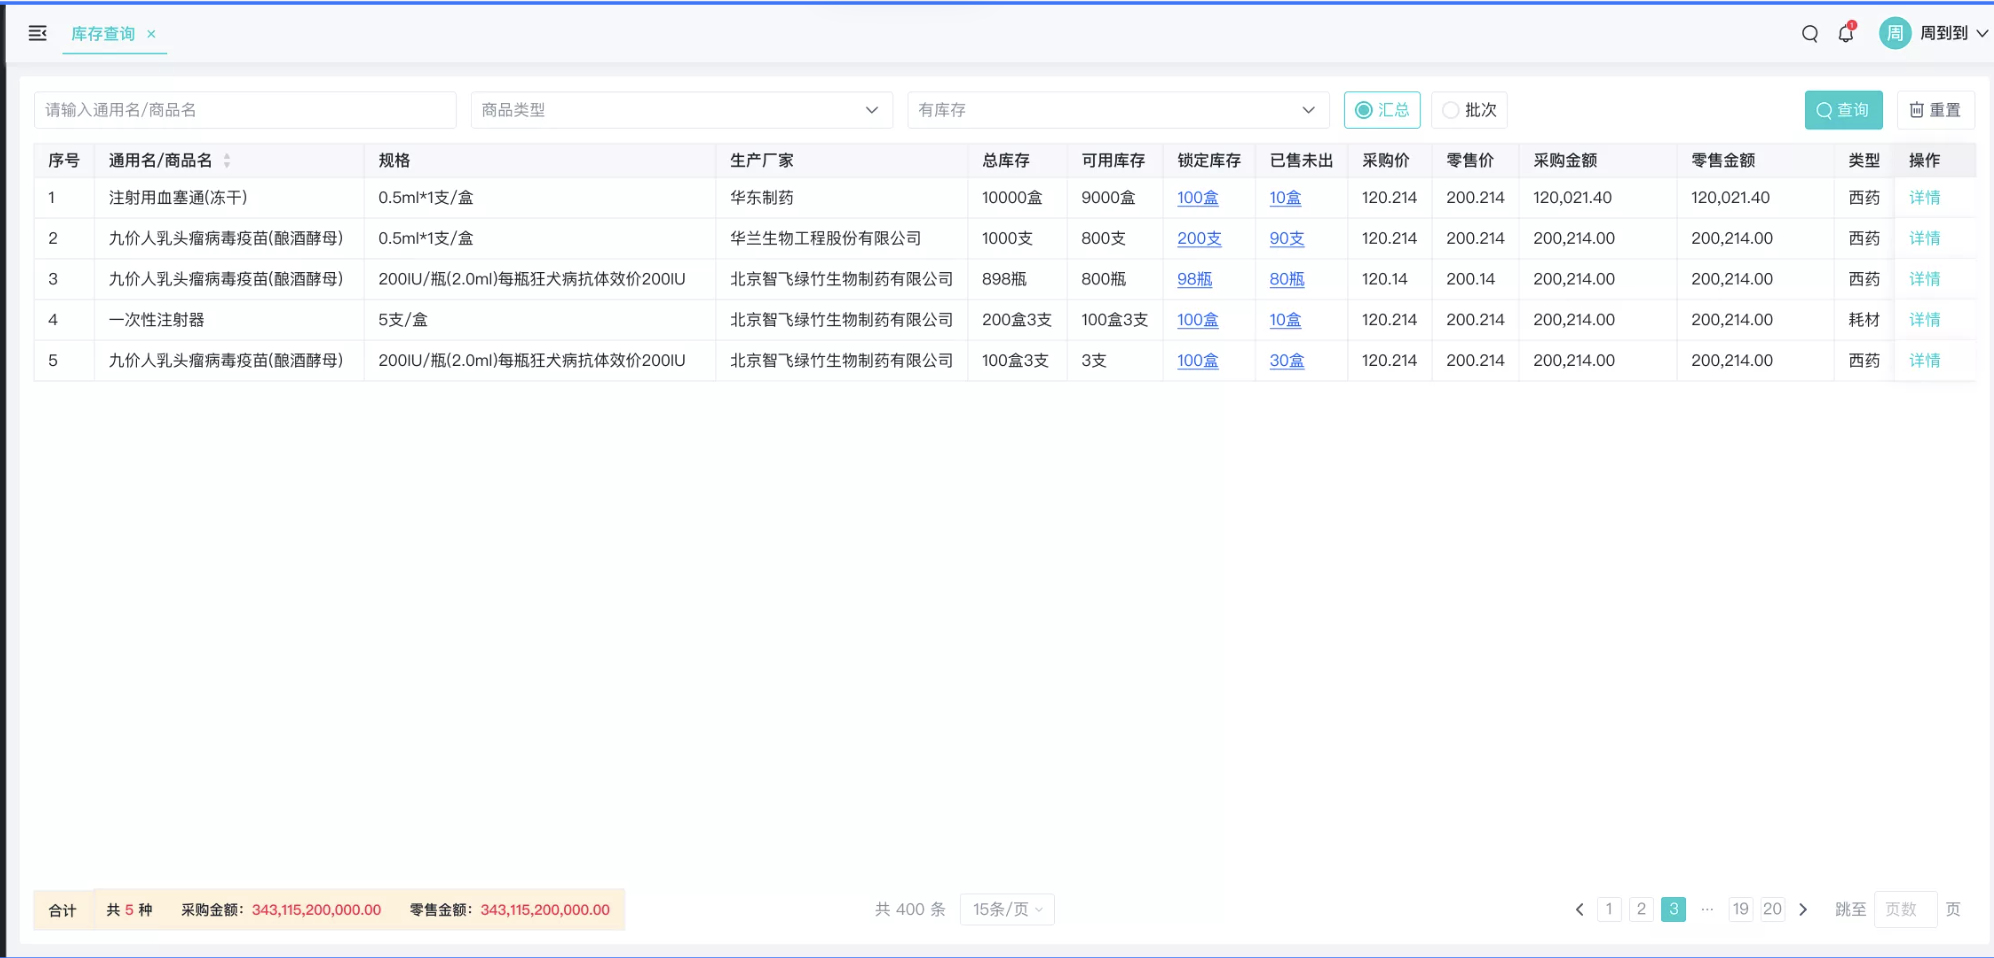Open locked stock 100盒 in row 5
The image size is (1994, 958).
pos(1197,361)
